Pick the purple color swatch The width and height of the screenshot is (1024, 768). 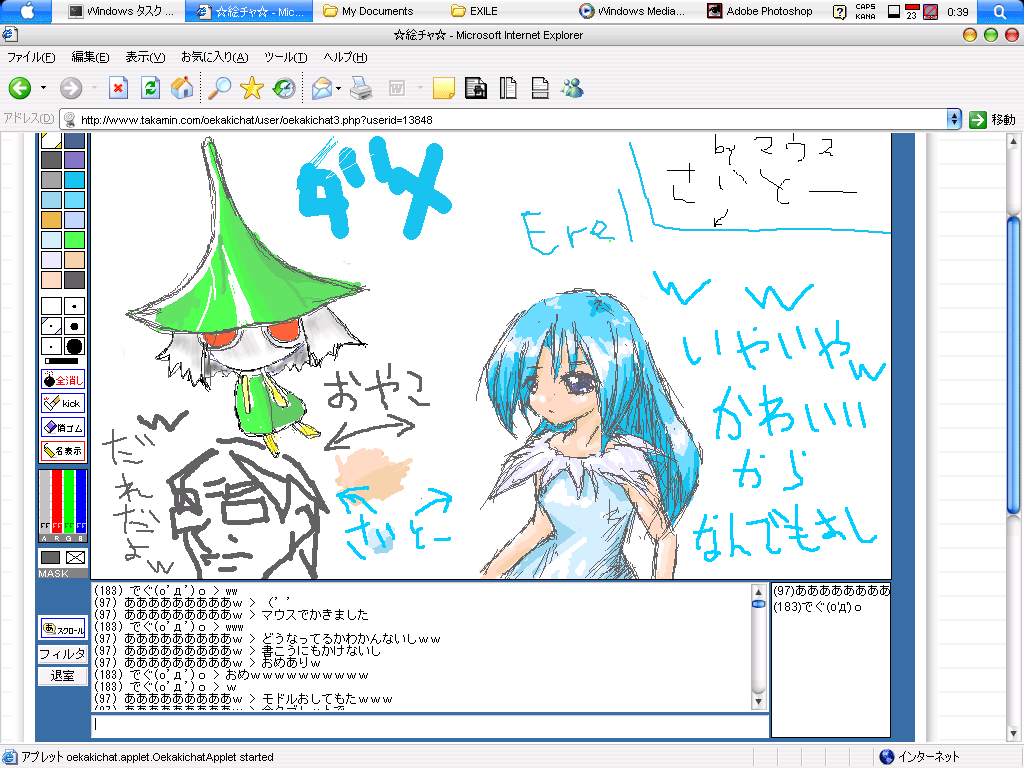74,159
